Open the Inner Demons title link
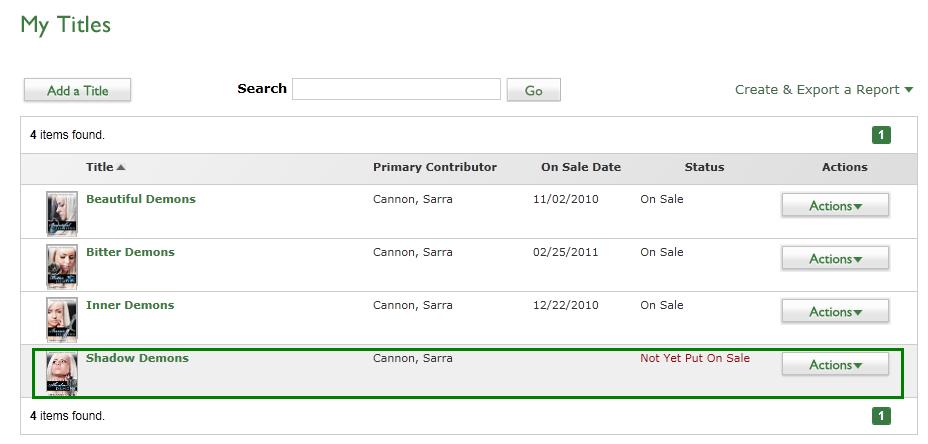The image size is (928, 444). [130, 305]
